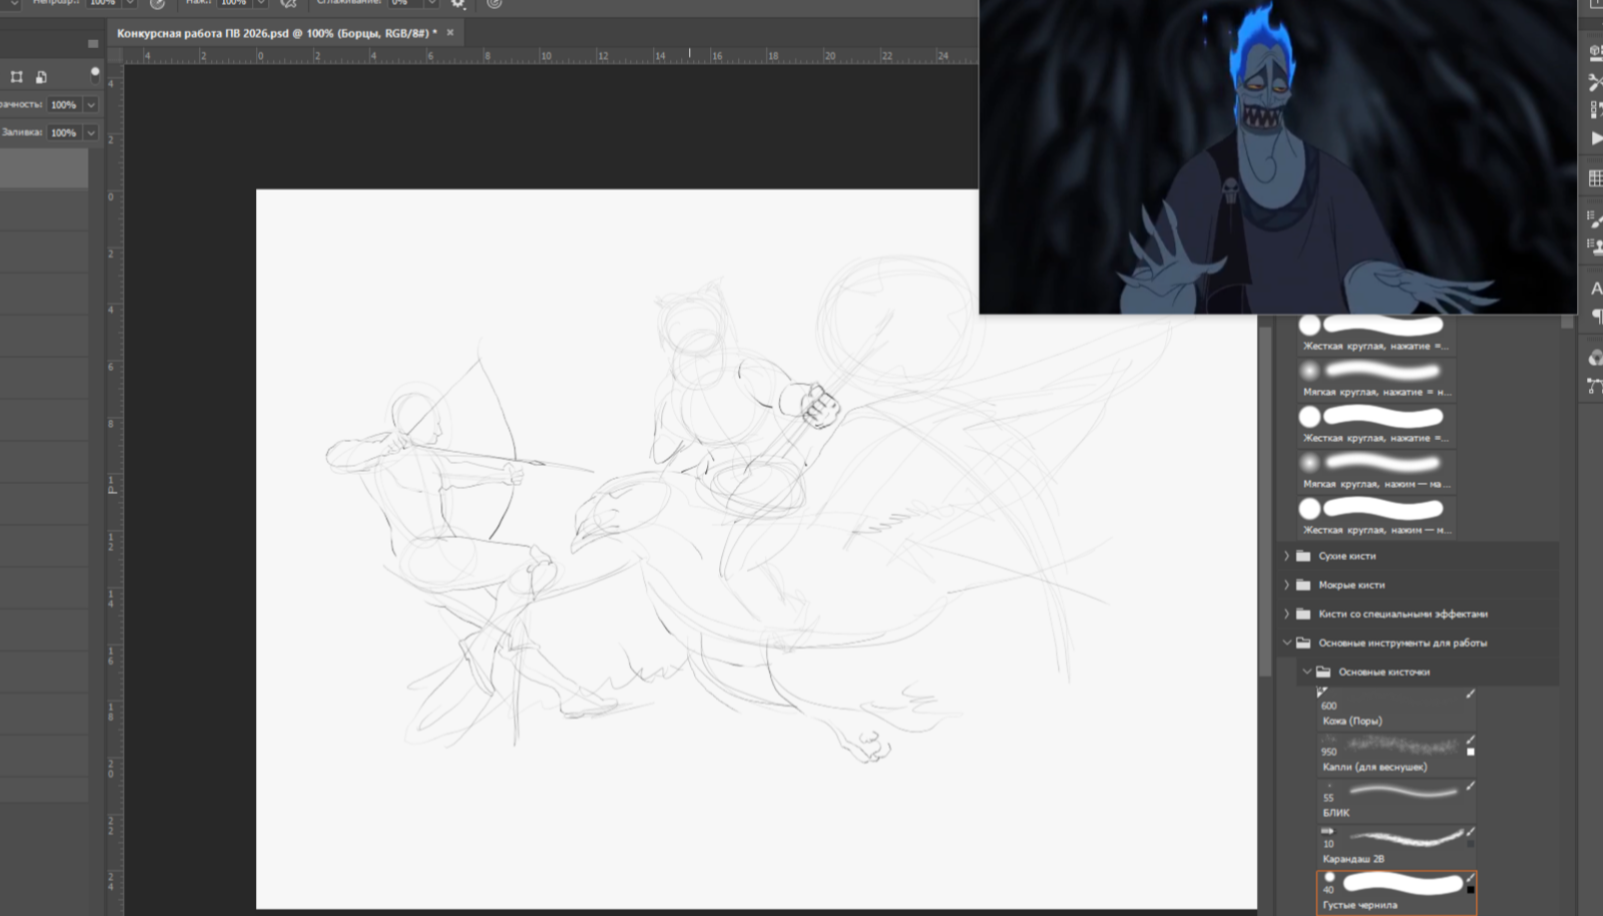The height and width of the screenshot is (916, 1603).
Task: Select the БЛИК brush preset
Action: pyautogui.click(x=1397, y=800)
